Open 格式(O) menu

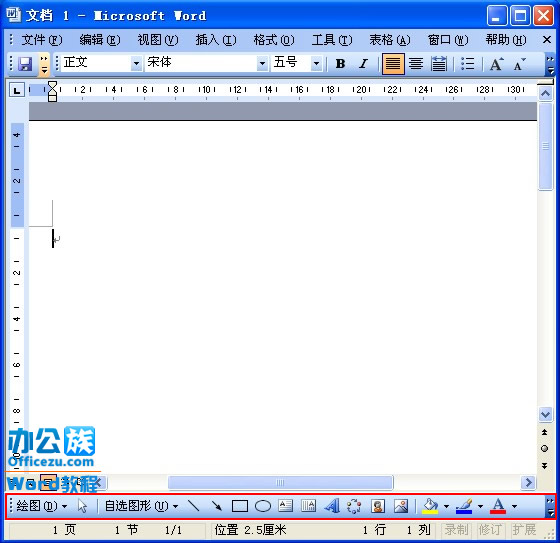coord(274,40)
